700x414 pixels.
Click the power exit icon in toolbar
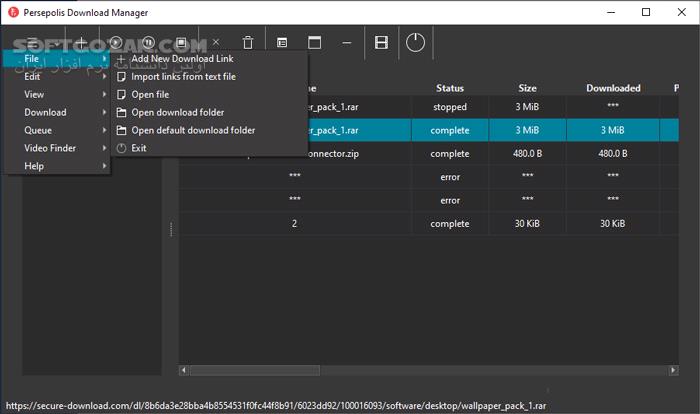416,43
